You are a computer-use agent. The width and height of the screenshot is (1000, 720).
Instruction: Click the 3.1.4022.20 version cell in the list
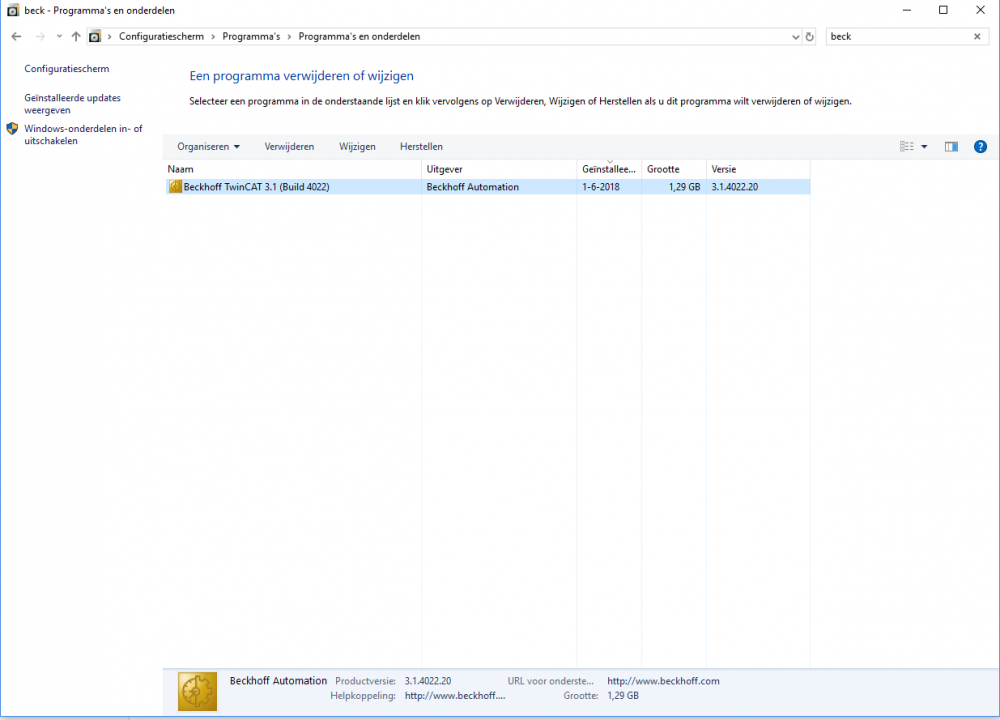(735, 187)
